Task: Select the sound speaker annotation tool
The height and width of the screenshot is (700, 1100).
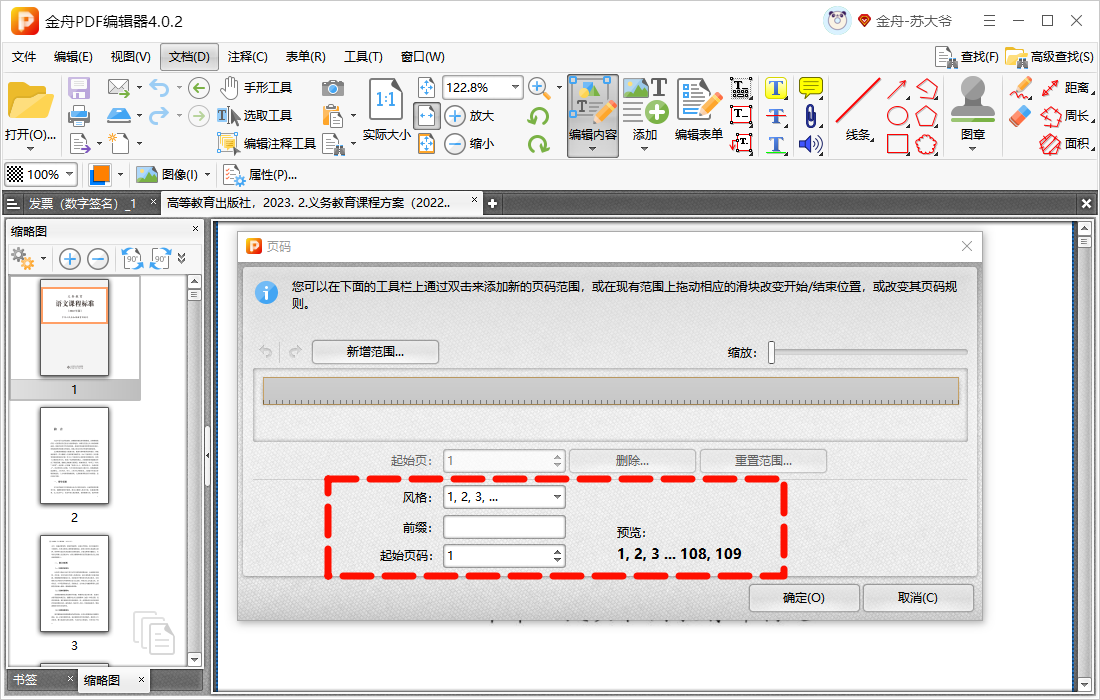Action: coord(810,144)
